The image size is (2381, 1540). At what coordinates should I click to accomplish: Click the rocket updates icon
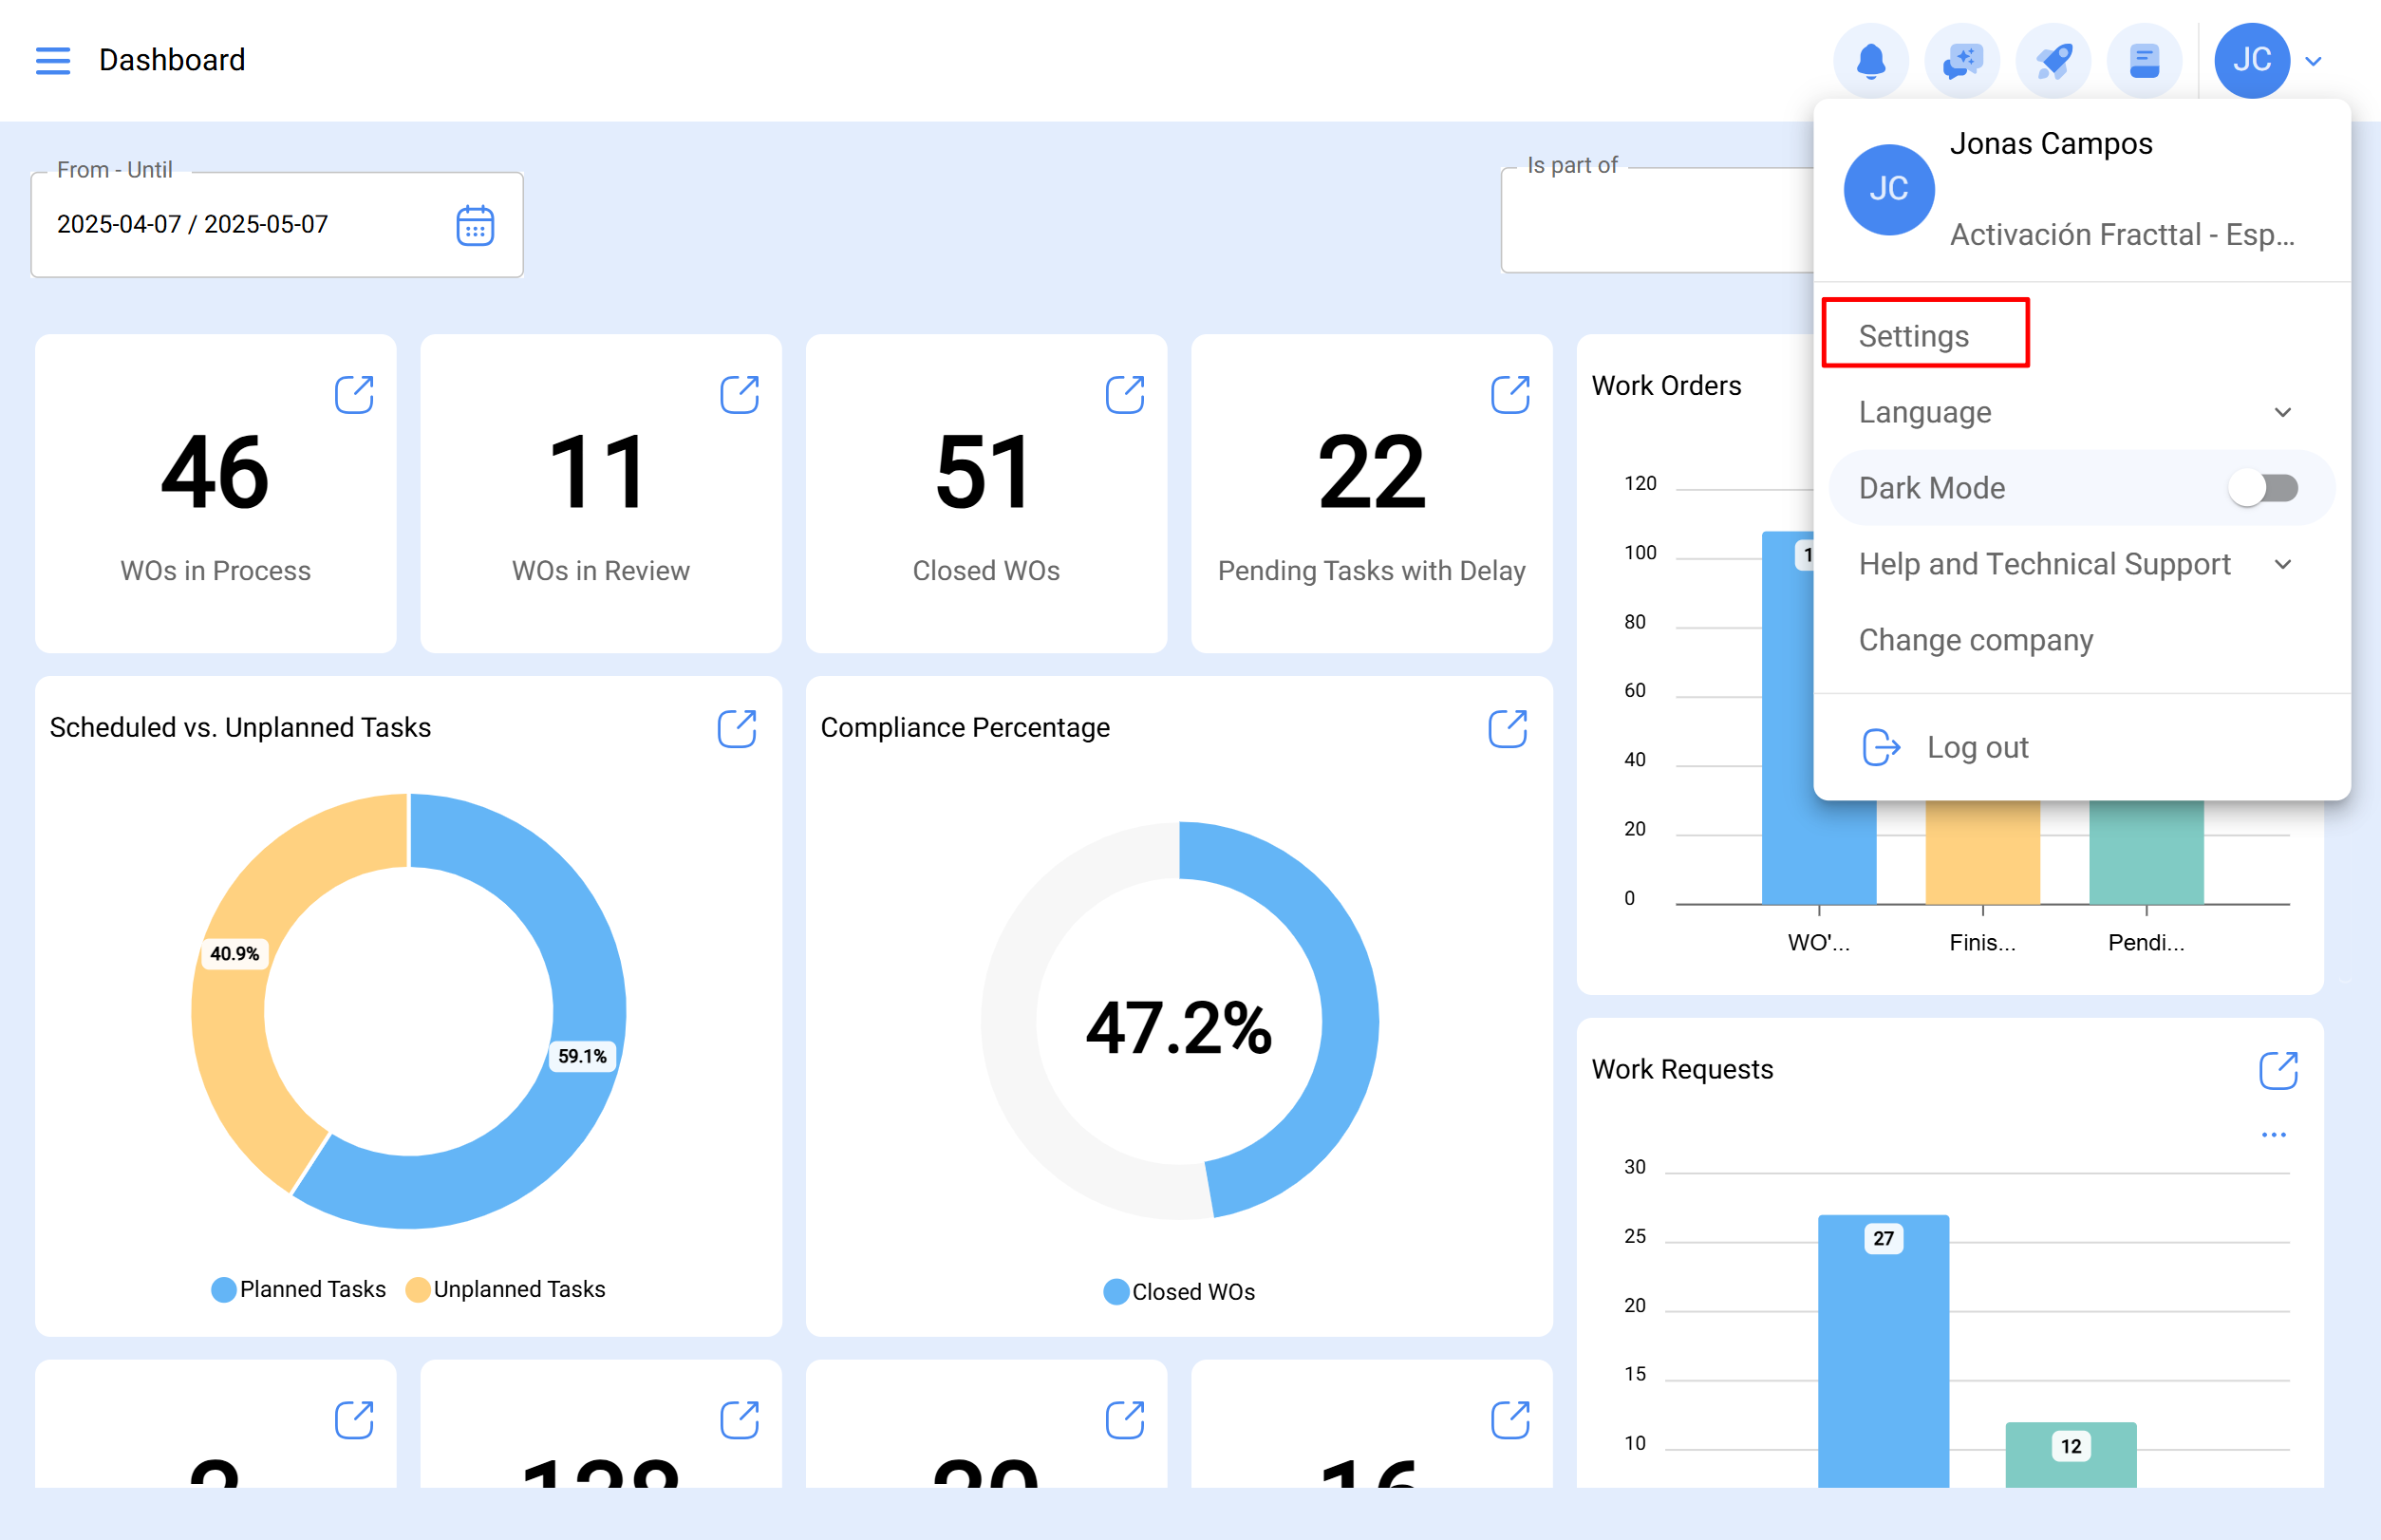pos(2053,60)
